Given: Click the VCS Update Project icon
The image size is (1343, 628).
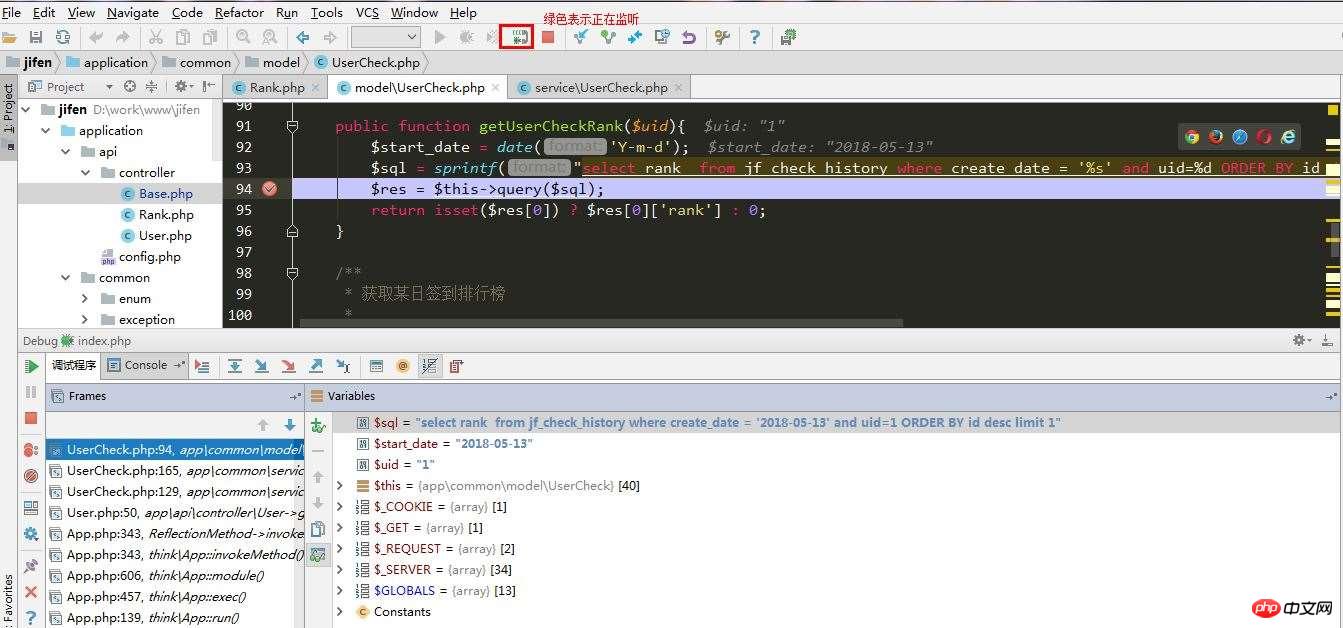Looking at the screenshot, I should pos(581,37).
